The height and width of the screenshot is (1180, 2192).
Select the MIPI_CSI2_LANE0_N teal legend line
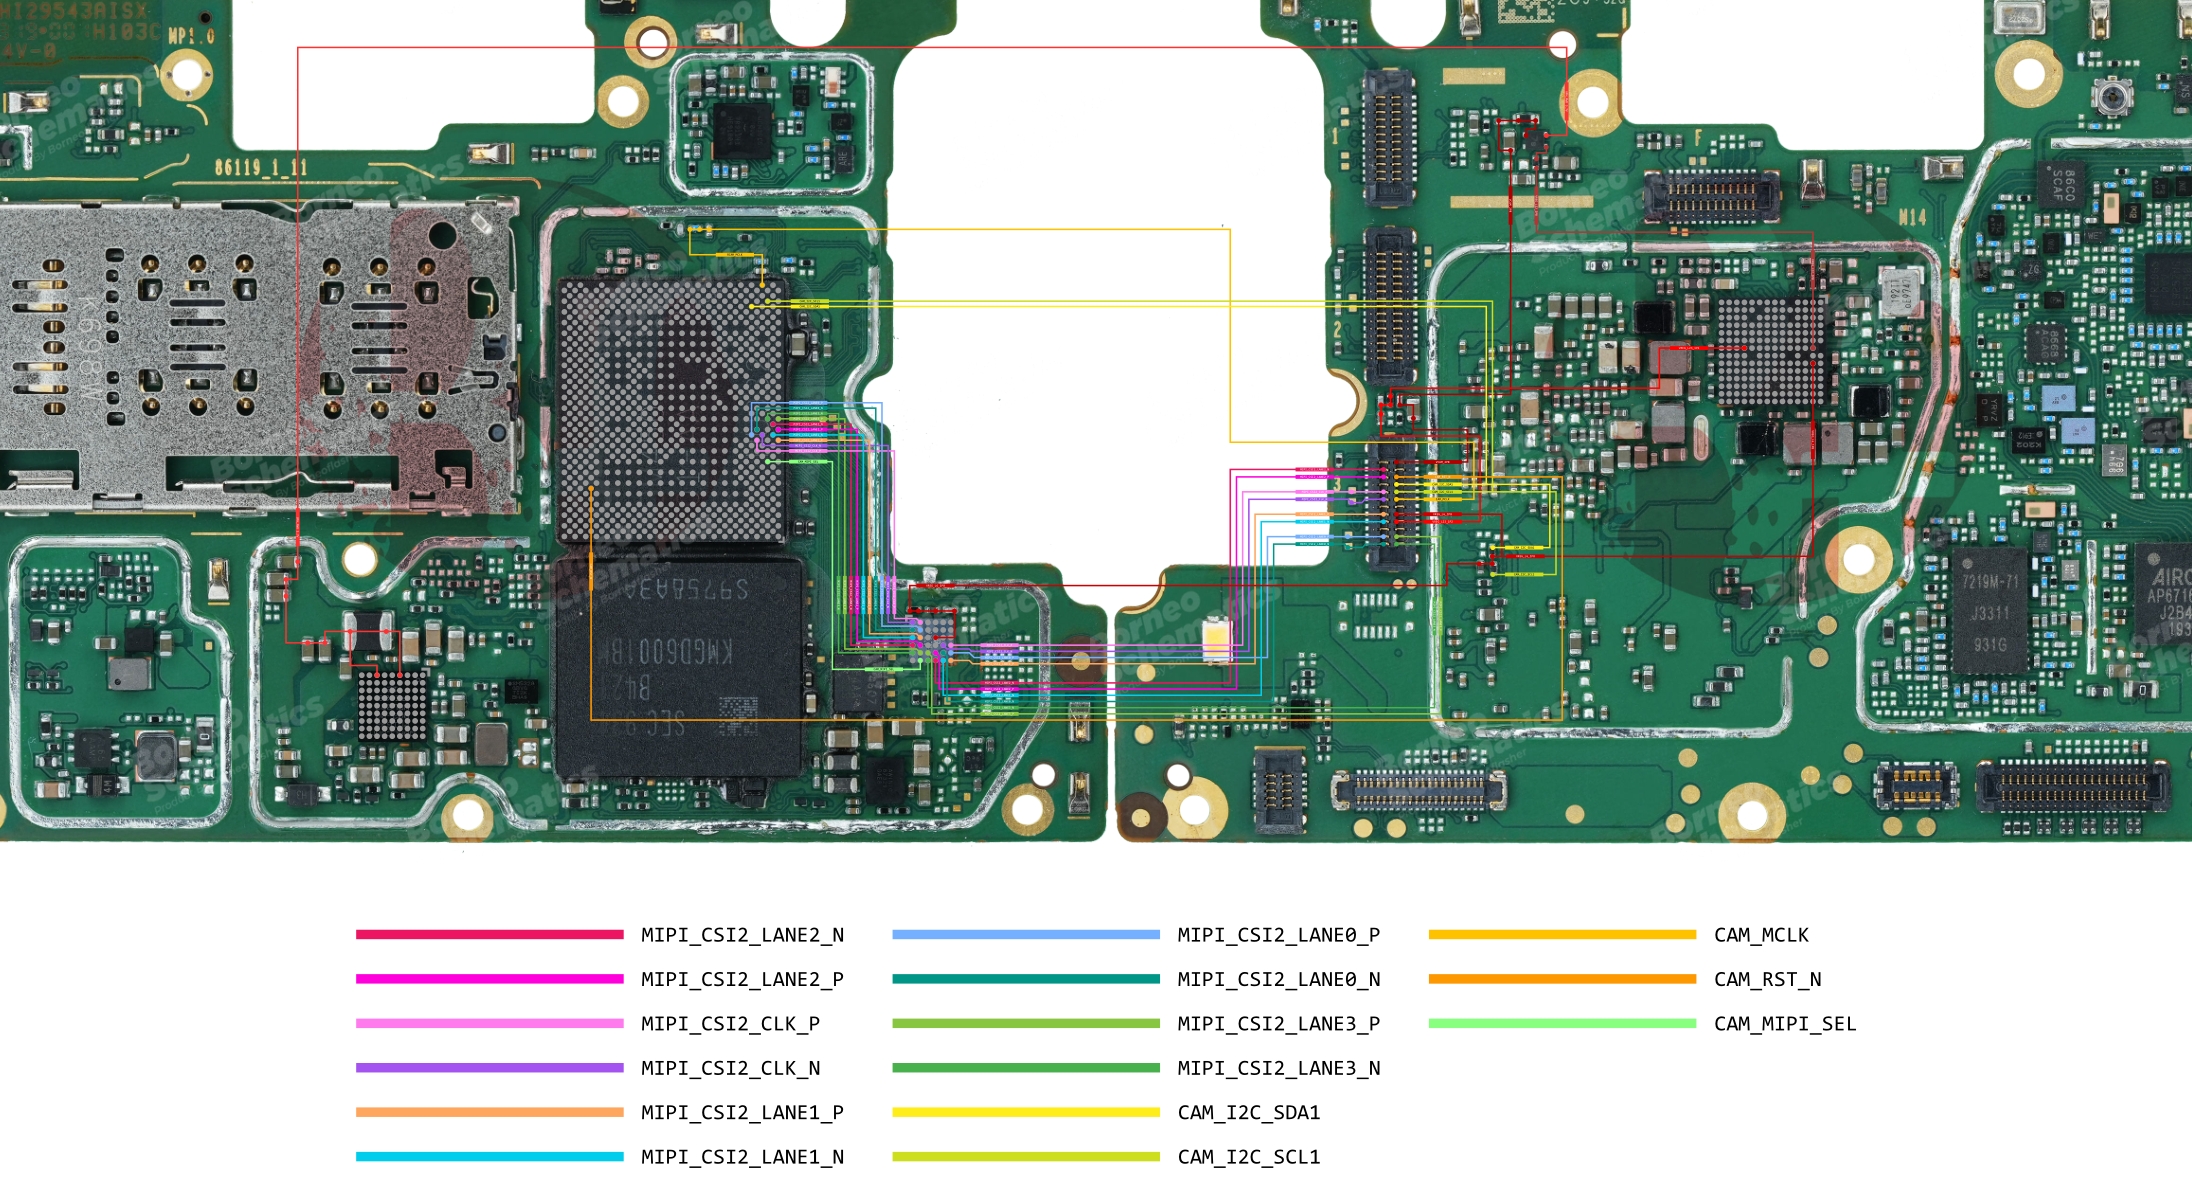point(1025,979)
